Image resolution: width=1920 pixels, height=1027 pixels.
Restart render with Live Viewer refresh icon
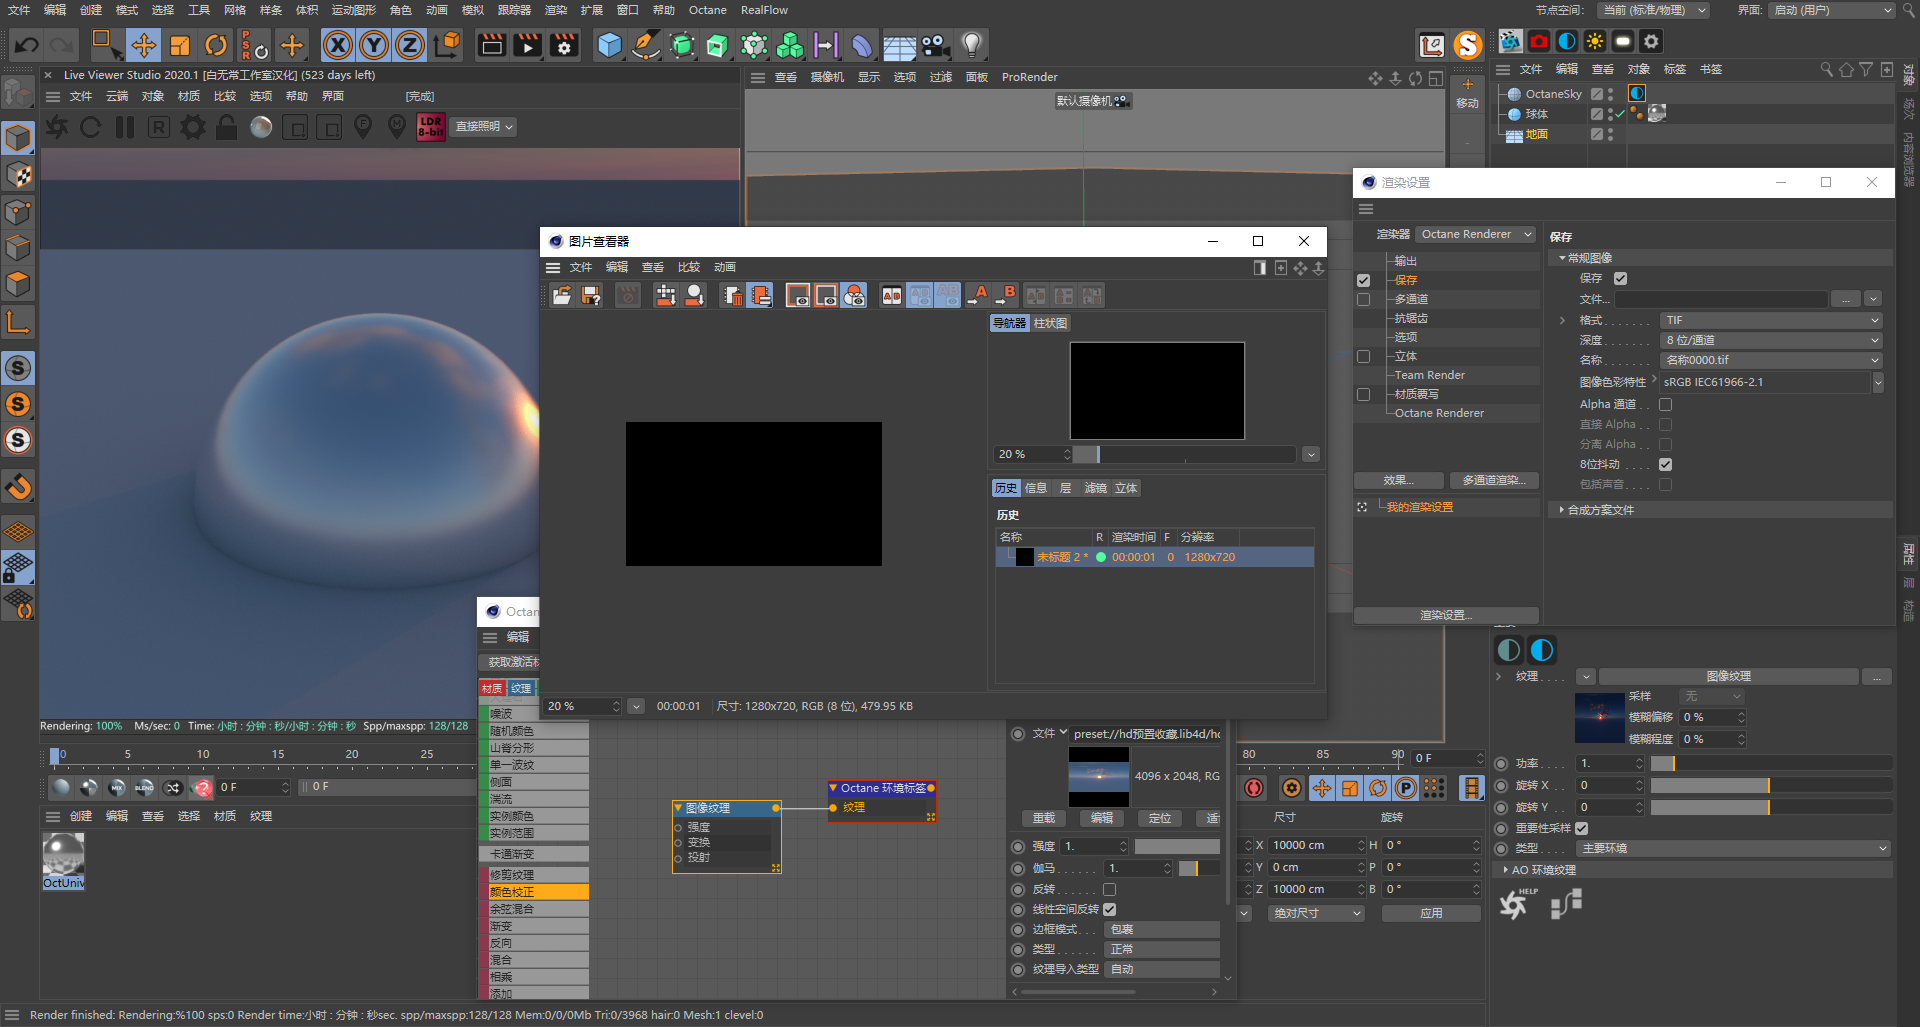90,127
